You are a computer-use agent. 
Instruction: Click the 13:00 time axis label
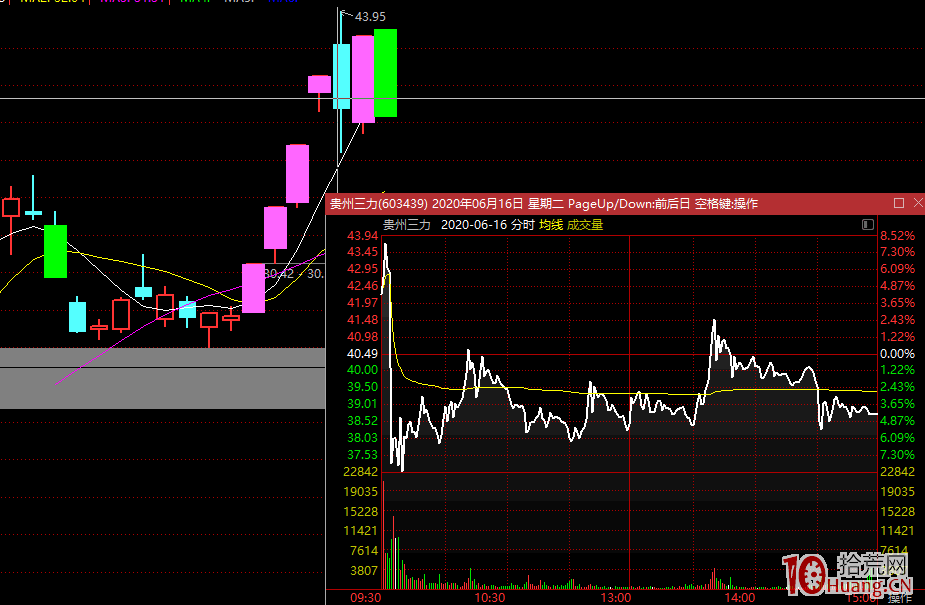616,598
